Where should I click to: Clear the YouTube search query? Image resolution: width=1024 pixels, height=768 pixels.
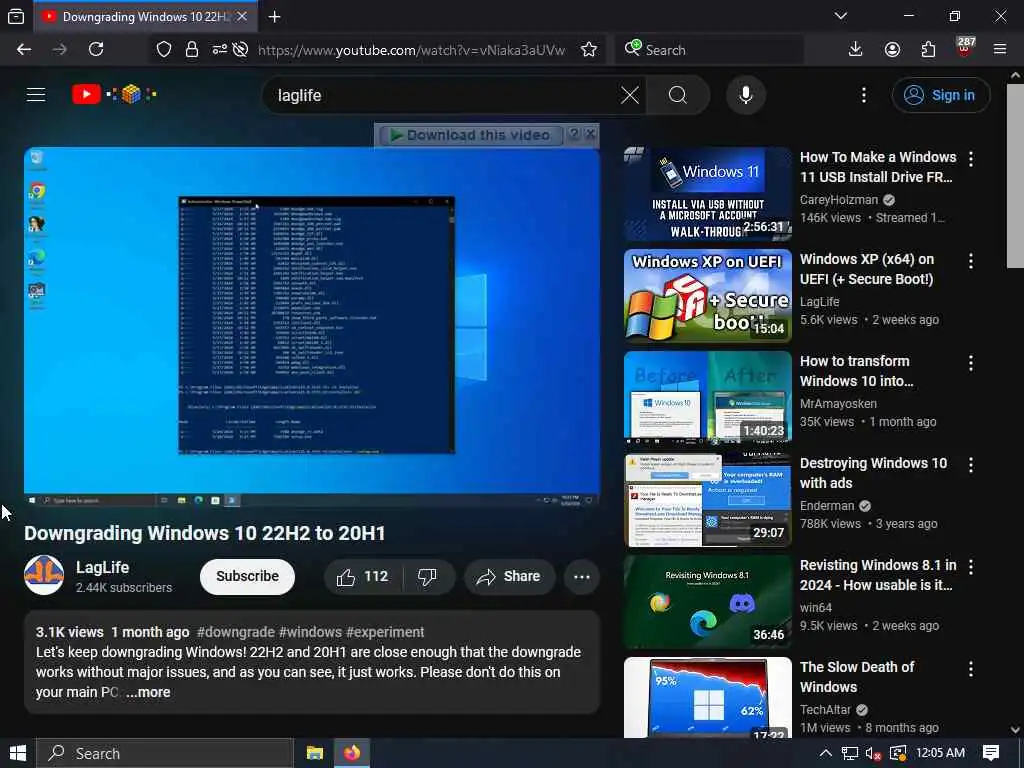click(630, 95)
